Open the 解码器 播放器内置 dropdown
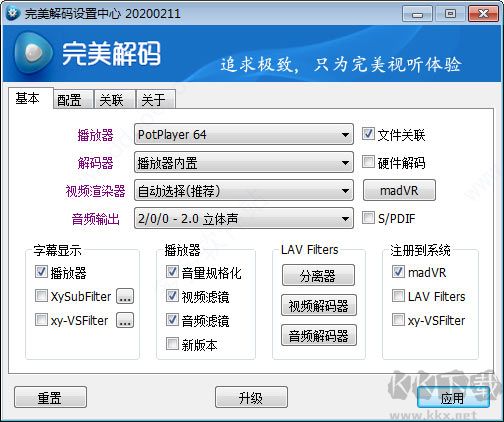 [244, 162]
